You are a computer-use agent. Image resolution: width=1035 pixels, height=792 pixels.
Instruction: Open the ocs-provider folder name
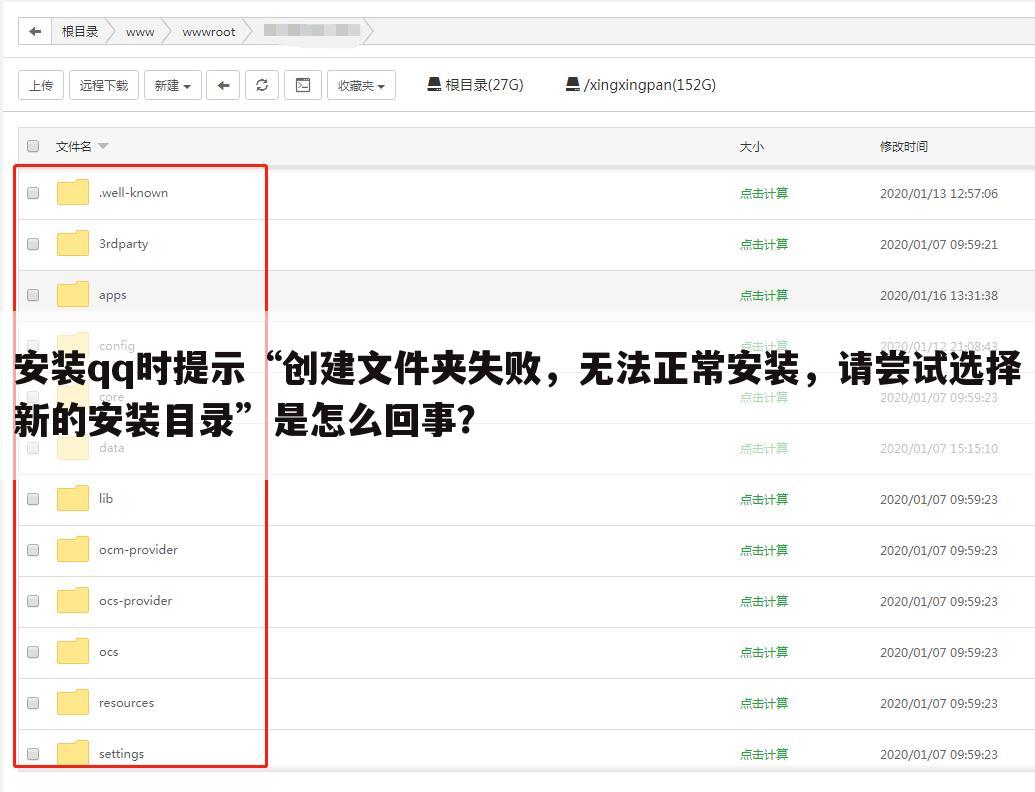click(x=135, y=601)
